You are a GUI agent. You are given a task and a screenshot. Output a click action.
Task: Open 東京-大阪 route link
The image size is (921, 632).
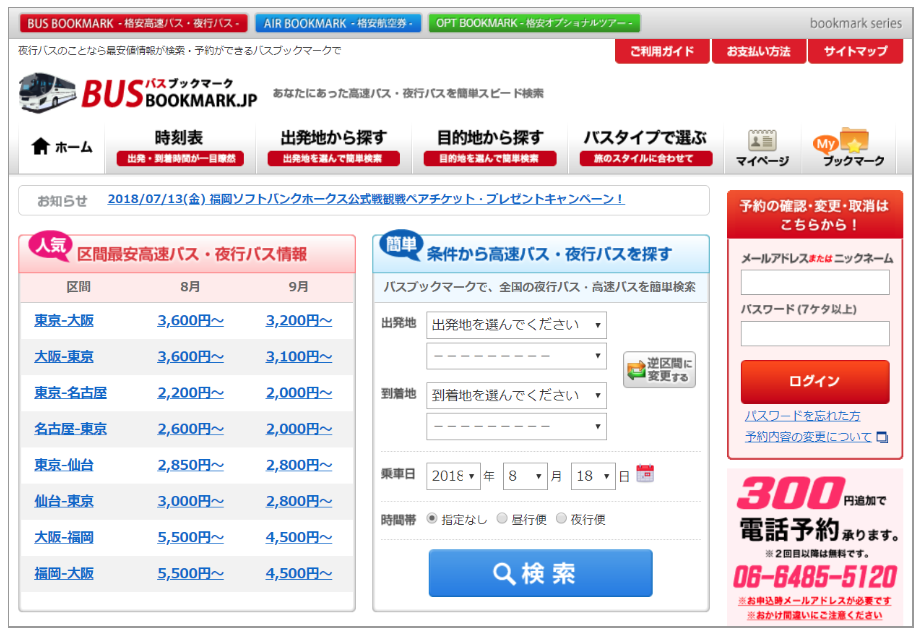pyautogui.click(x=64, y=321)
